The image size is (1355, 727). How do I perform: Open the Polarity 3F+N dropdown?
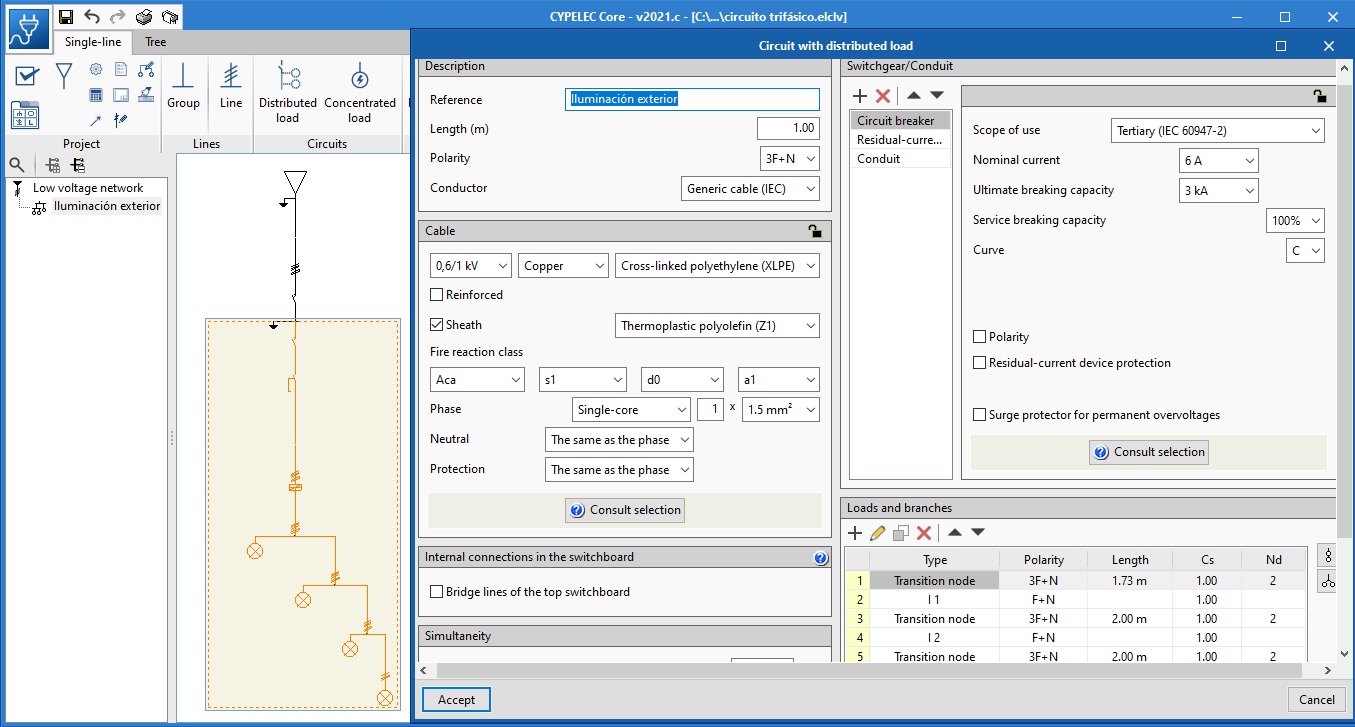pyautogui.click(x=789, y=159)
